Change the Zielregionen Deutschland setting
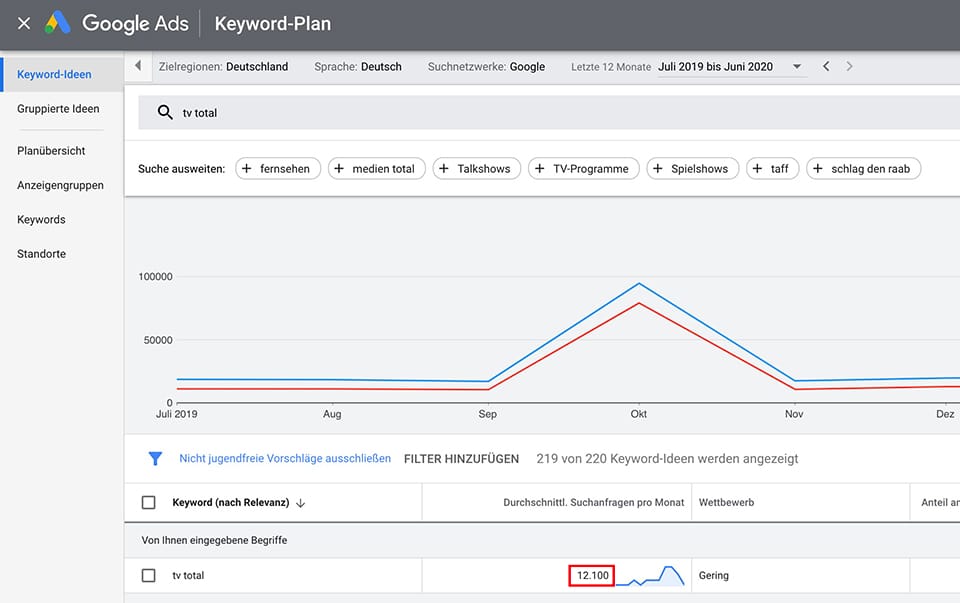The image size is (960, 603). point(223,67)
